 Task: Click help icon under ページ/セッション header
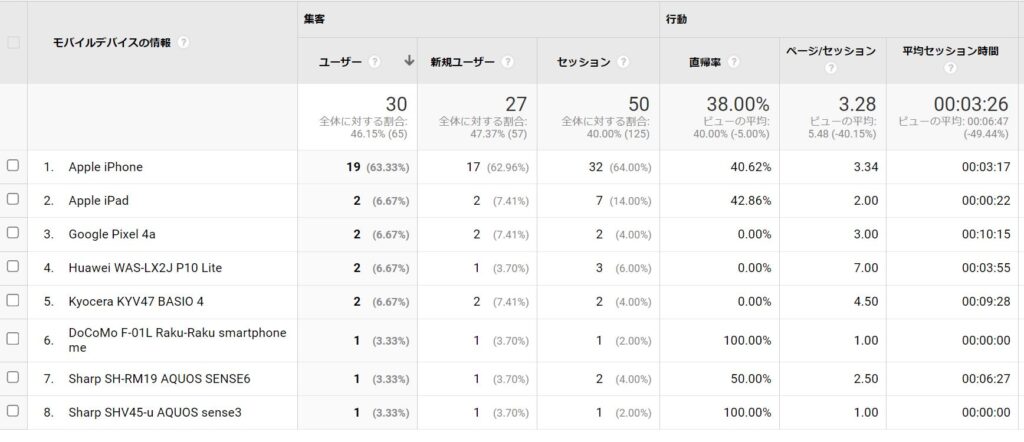830,70
